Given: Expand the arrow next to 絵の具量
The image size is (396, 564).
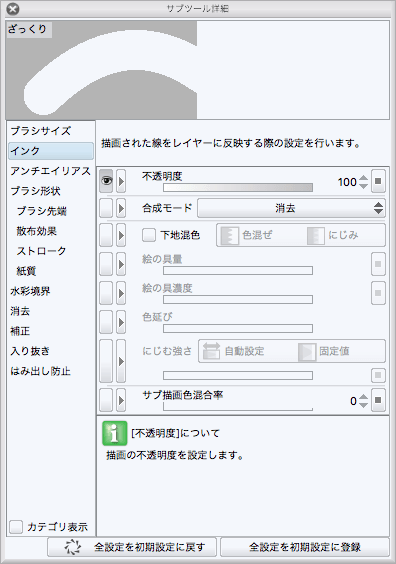Looking at the screenshot, I should point(121,264).
